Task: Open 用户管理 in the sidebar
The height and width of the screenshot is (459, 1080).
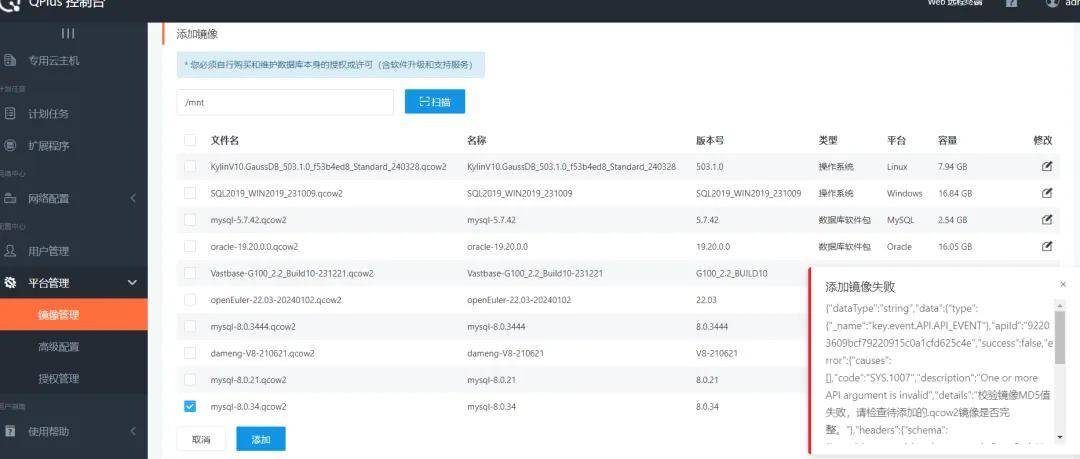Action: tap(48, 251)
